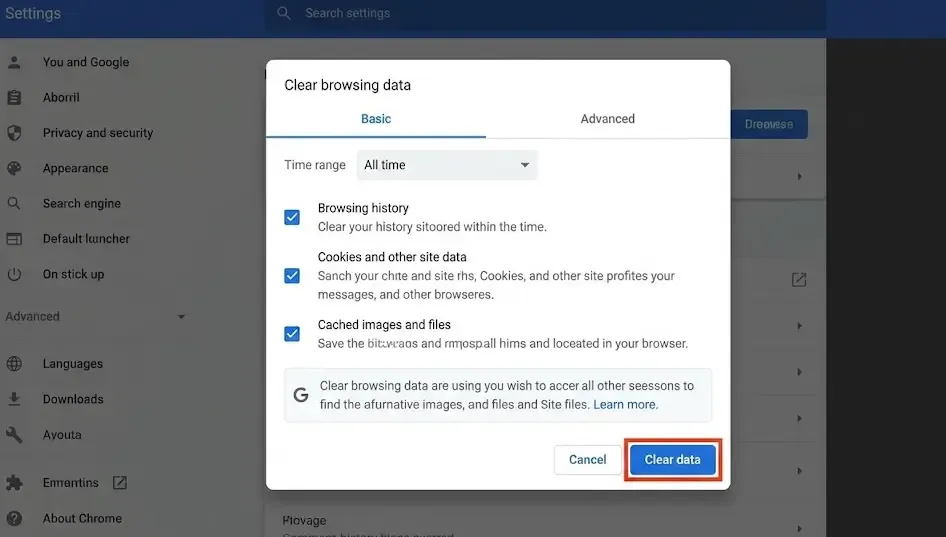Switch to the Advanced tab in dialog
The image size is (946, 537).
point(608,119)
